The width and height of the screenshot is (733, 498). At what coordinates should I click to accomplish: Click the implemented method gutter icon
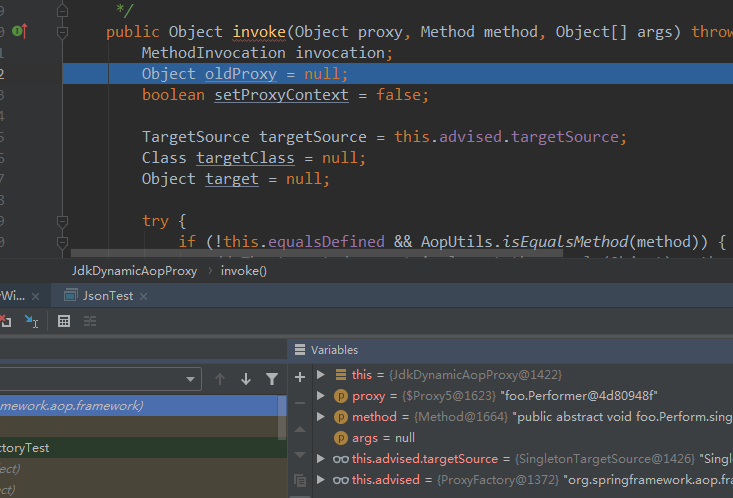click(x=20, y=31)
